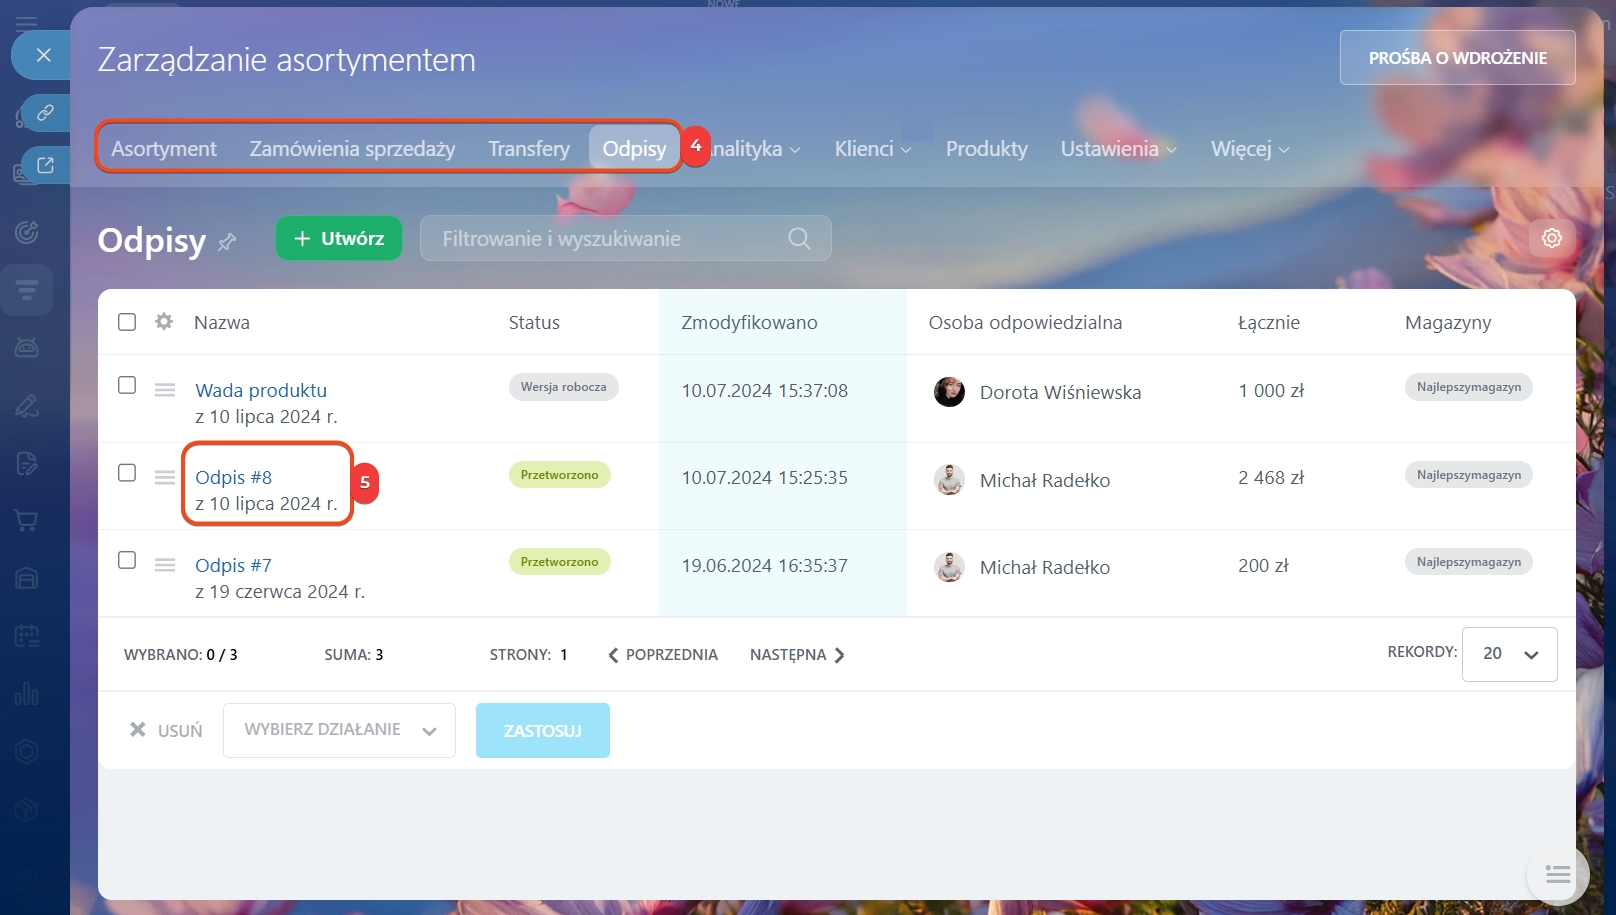Viewport: 1616px width, 915px height.
Task: Click the Wersja robocza status badge
Action: 563,387
